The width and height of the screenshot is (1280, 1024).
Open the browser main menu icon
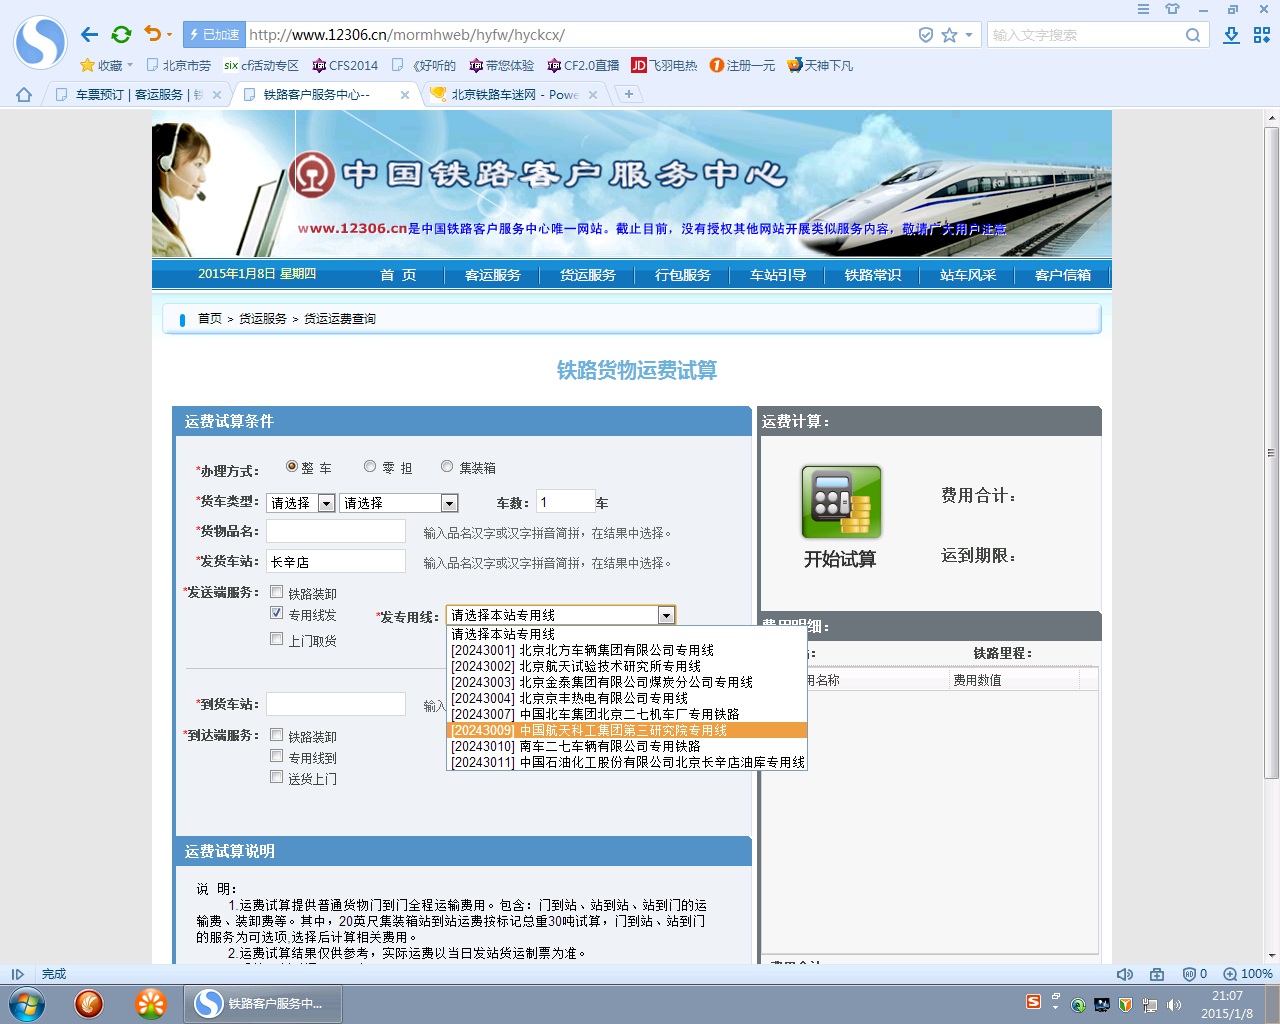pyautogui.click(x=1143, y=9)
